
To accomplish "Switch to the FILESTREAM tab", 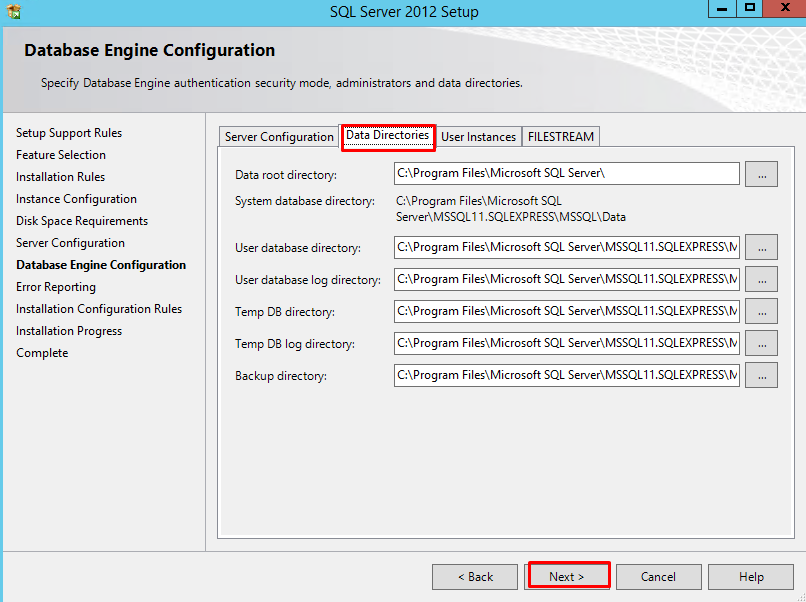I will pyautogui.click(x=560, y=137).
